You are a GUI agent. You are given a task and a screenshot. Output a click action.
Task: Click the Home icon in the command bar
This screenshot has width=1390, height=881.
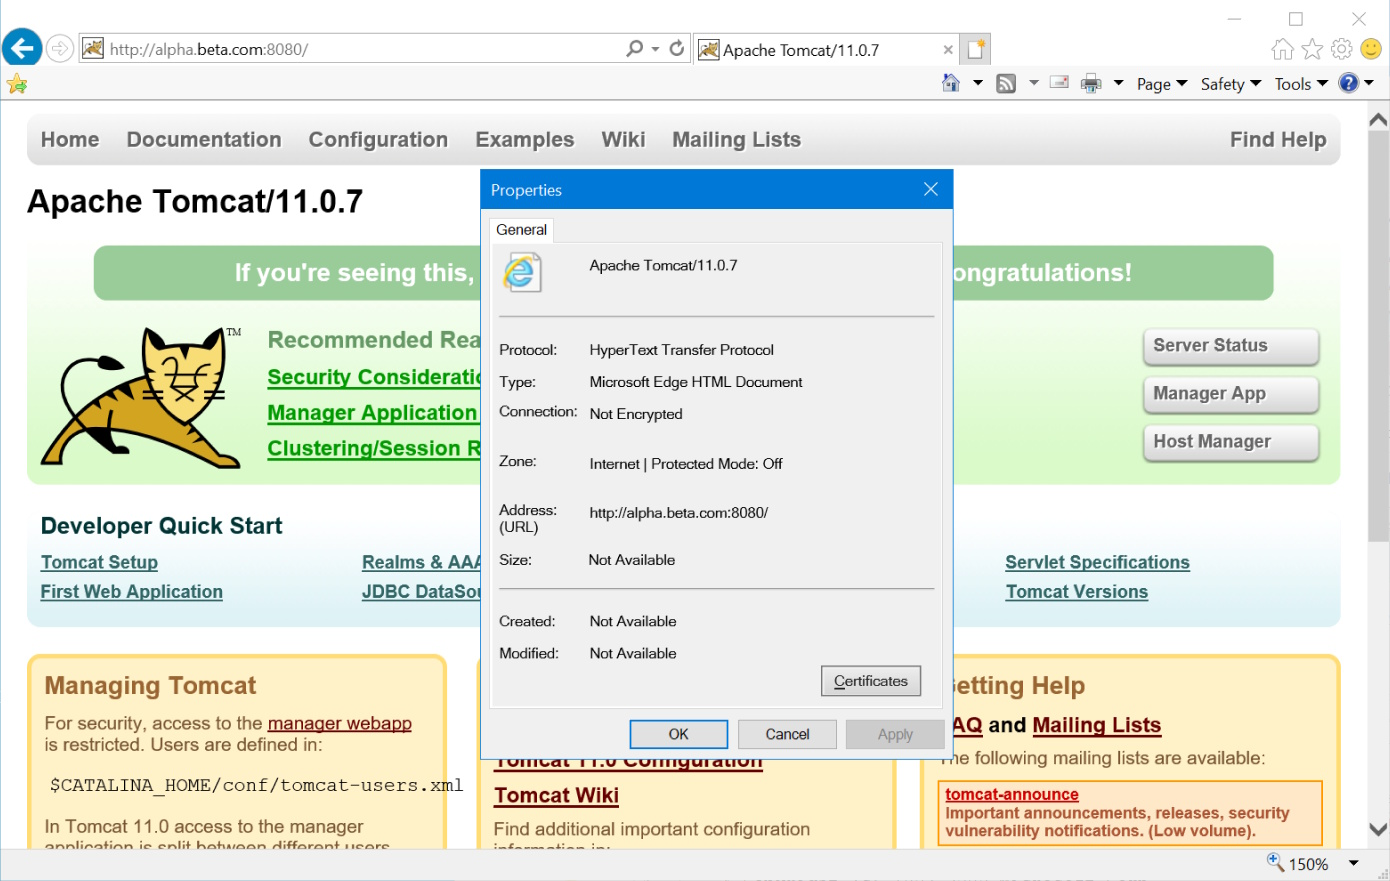(x=951, y=83)
